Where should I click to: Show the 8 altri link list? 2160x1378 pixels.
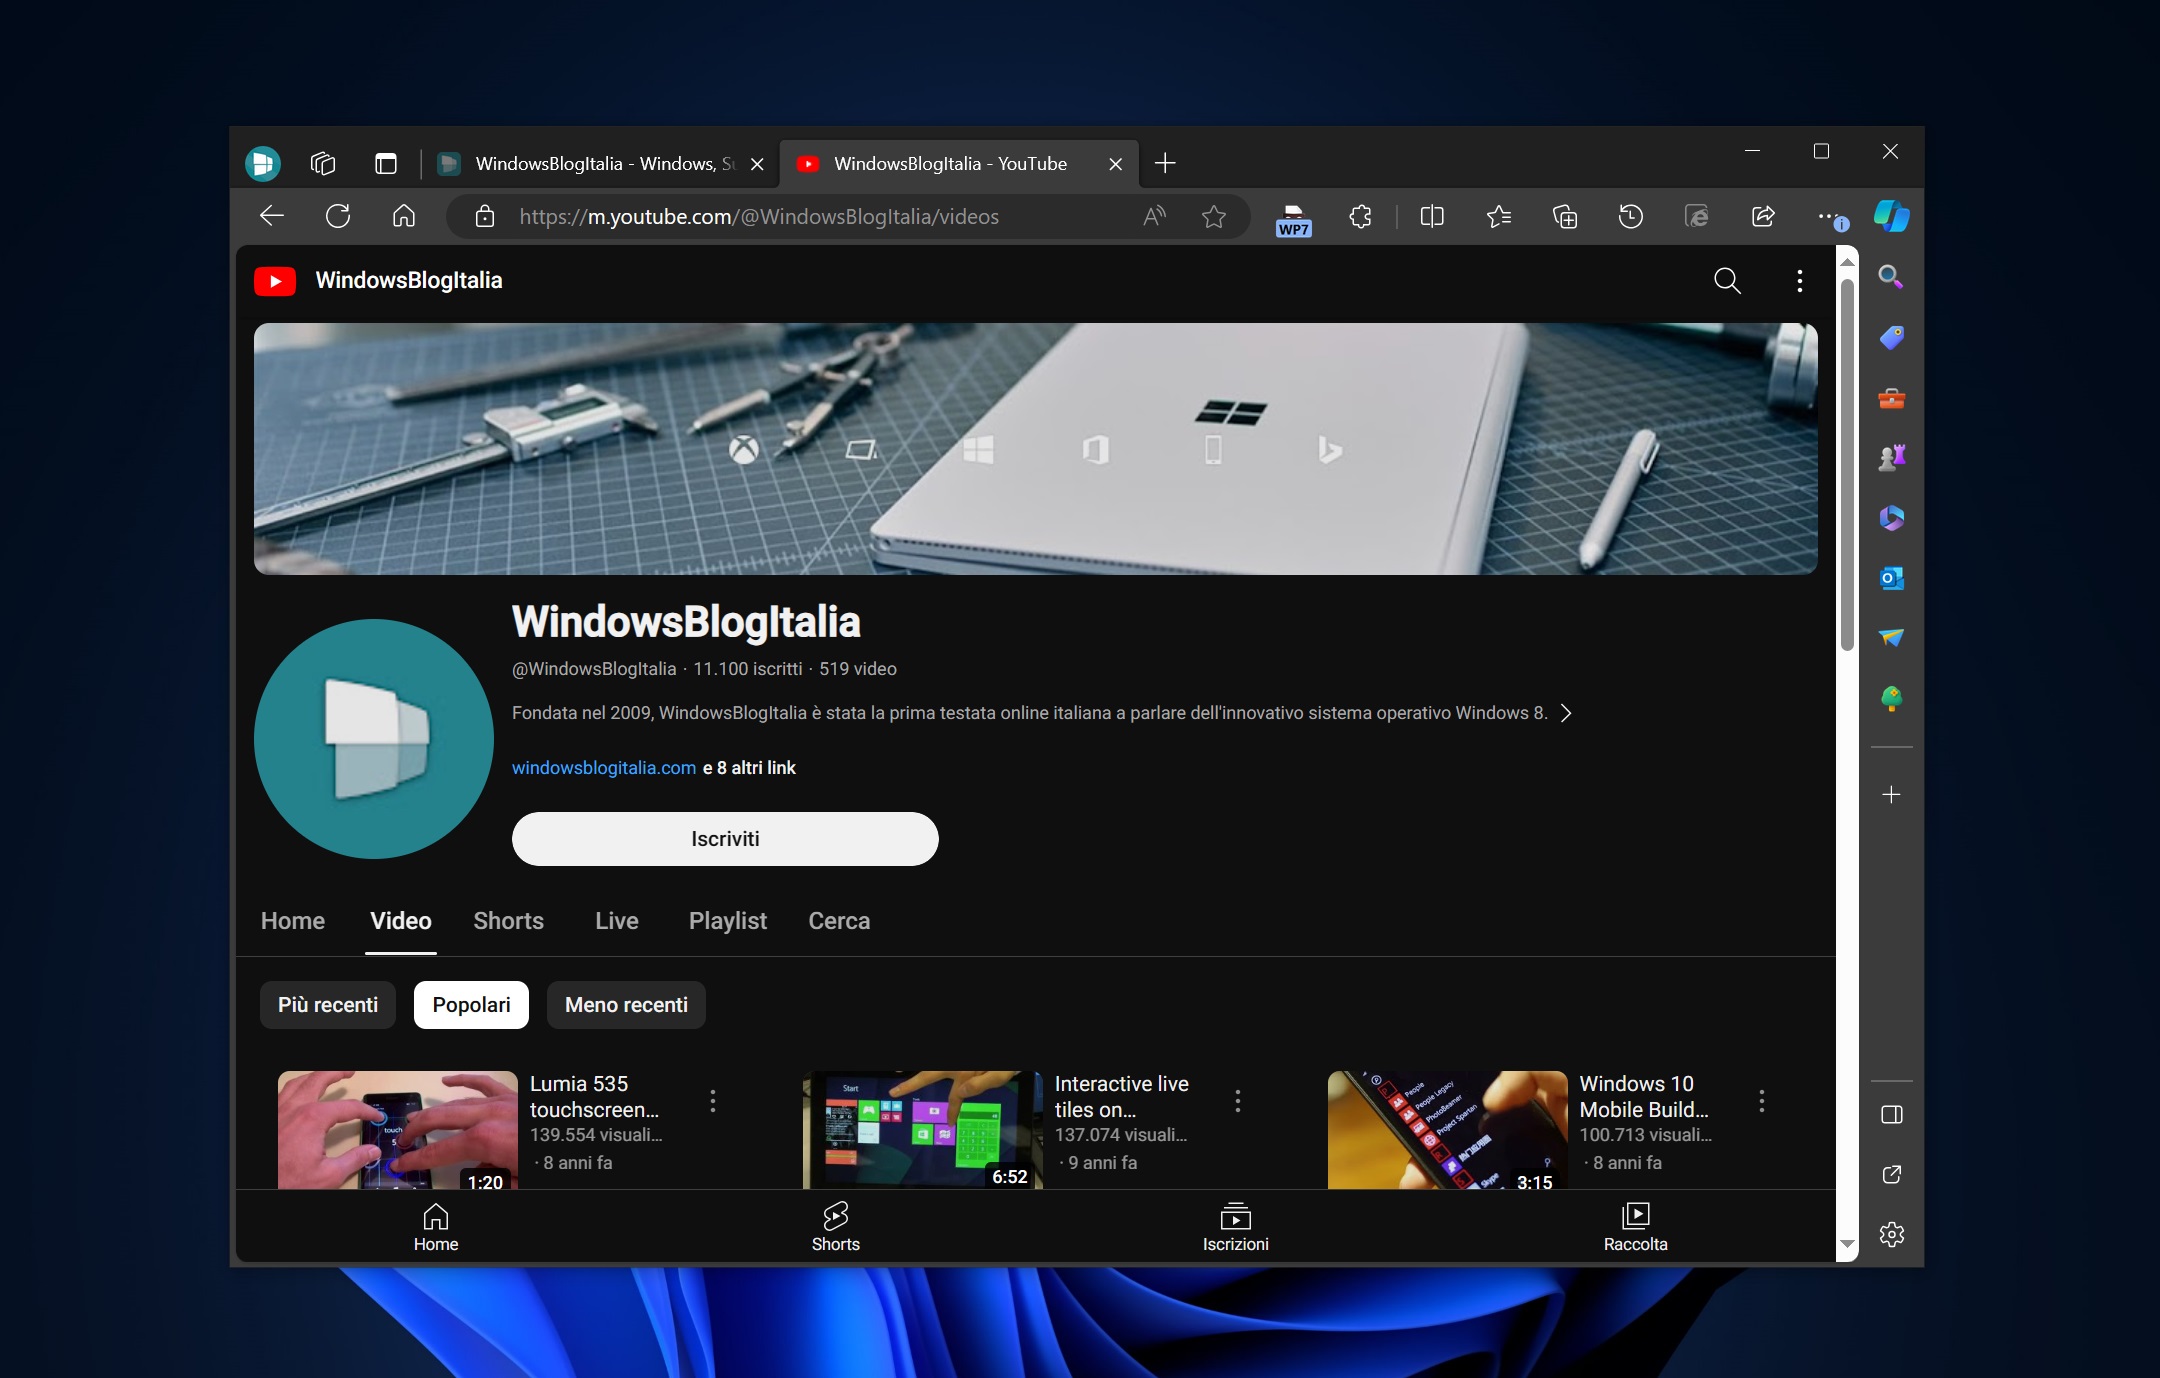coord(750,768)
